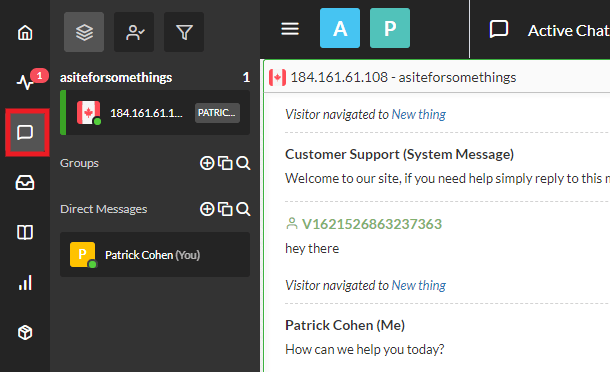
Task: Open the Knowledge Base book icon
Action: click(x=25, y=232)
